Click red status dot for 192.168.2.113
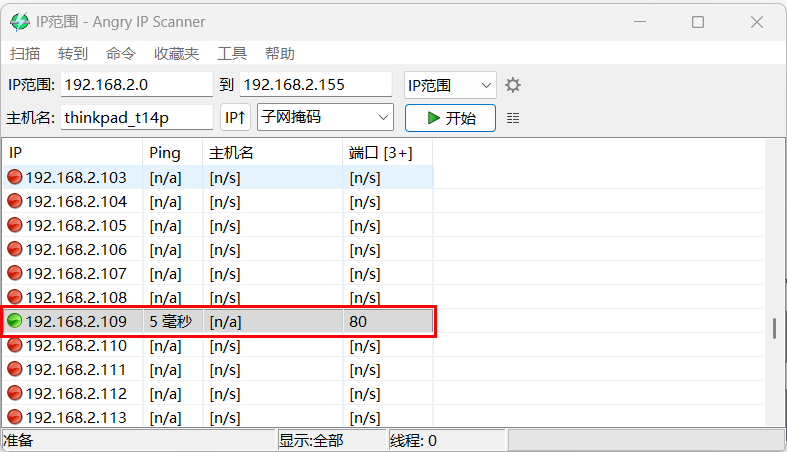Image resolution: width=787 pixels, height=452 pixels. coord(15,417)
